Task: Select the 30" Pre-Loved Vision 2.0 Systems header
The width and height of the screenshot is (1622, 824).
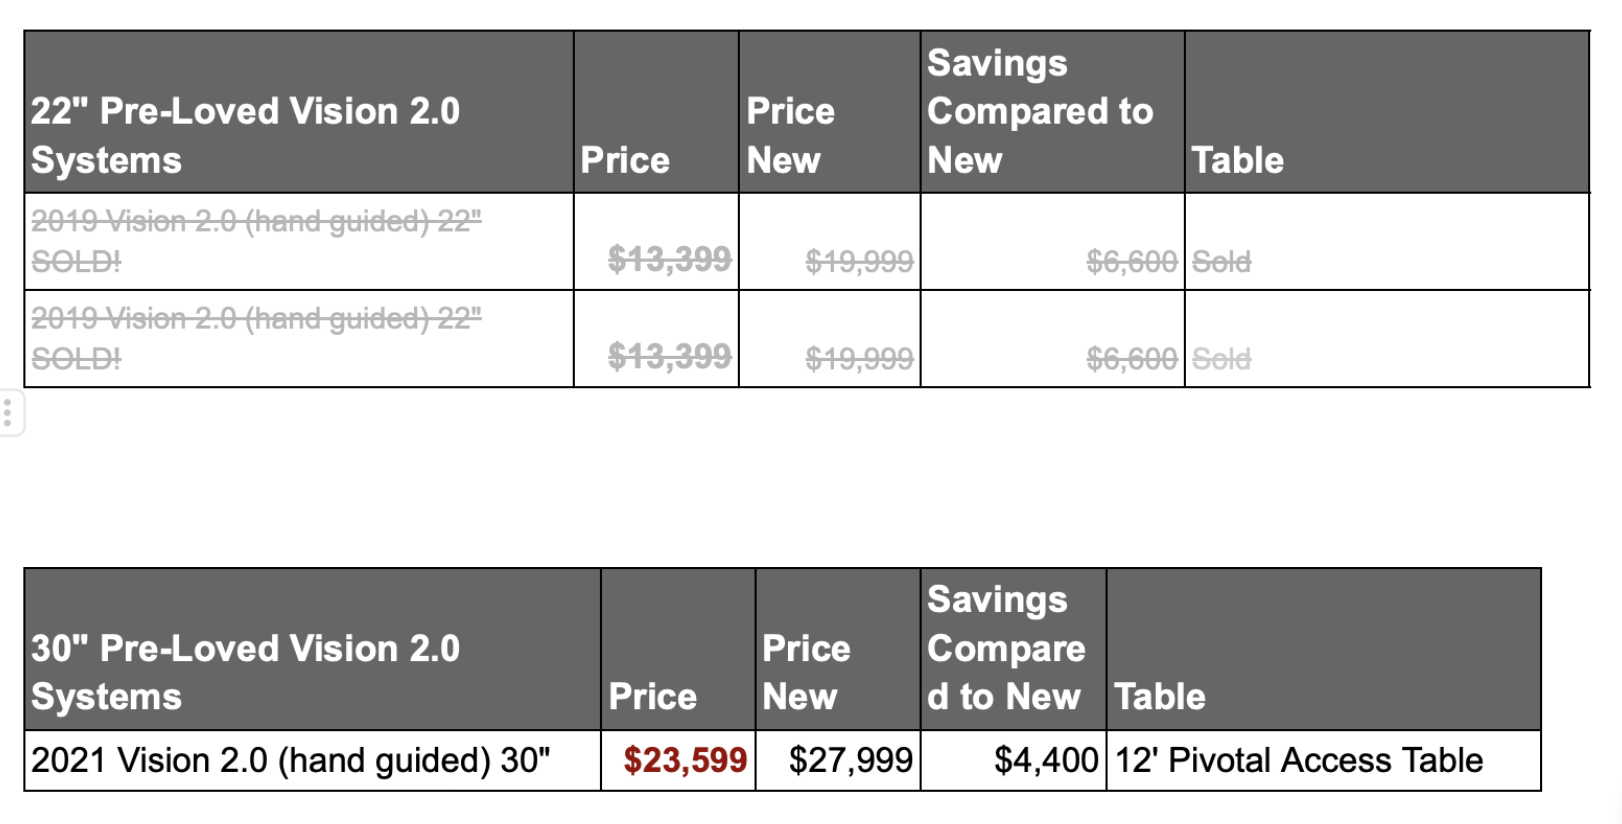Action: point(313,649)
